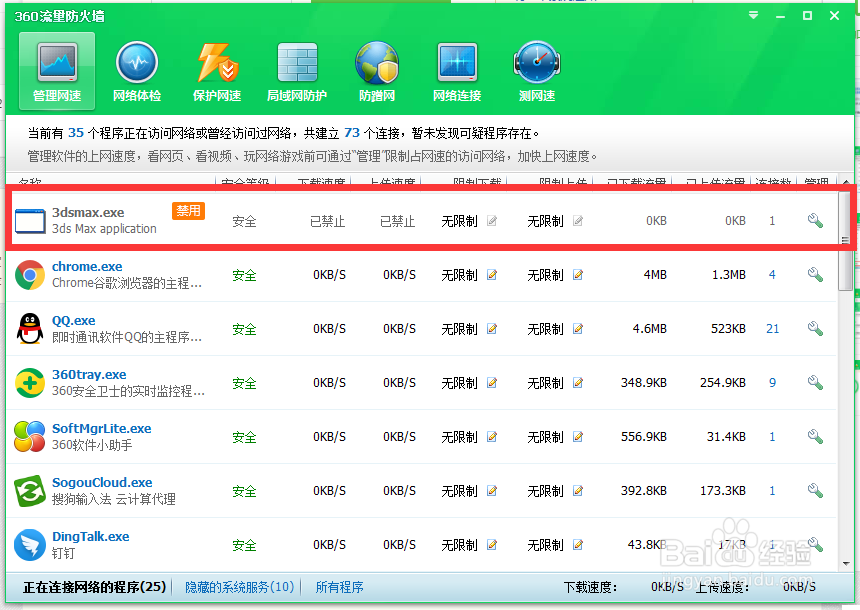
Task: Select the SogouCloud.exe program name
Action: pyautogui.click(x=102, y=483)
